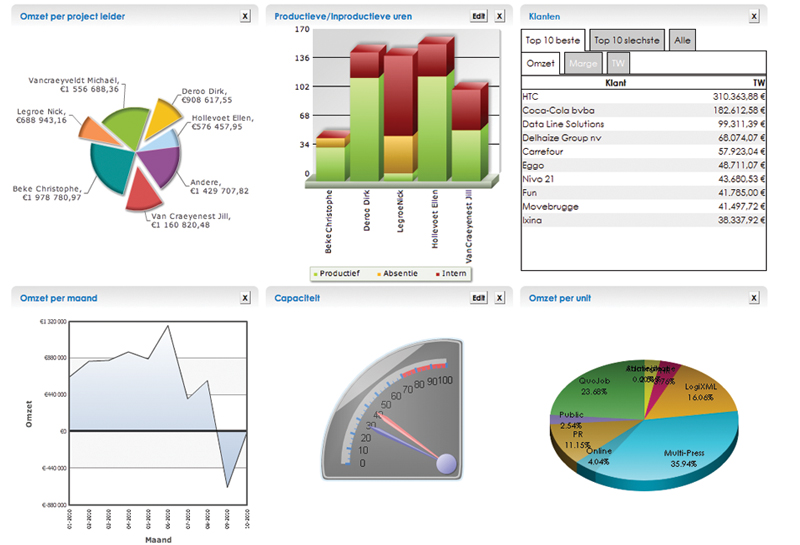The height and width of the screenshot is (545, 800).
Task: Select the Alle tab in Klanten
Action: [x=682, y=40]
